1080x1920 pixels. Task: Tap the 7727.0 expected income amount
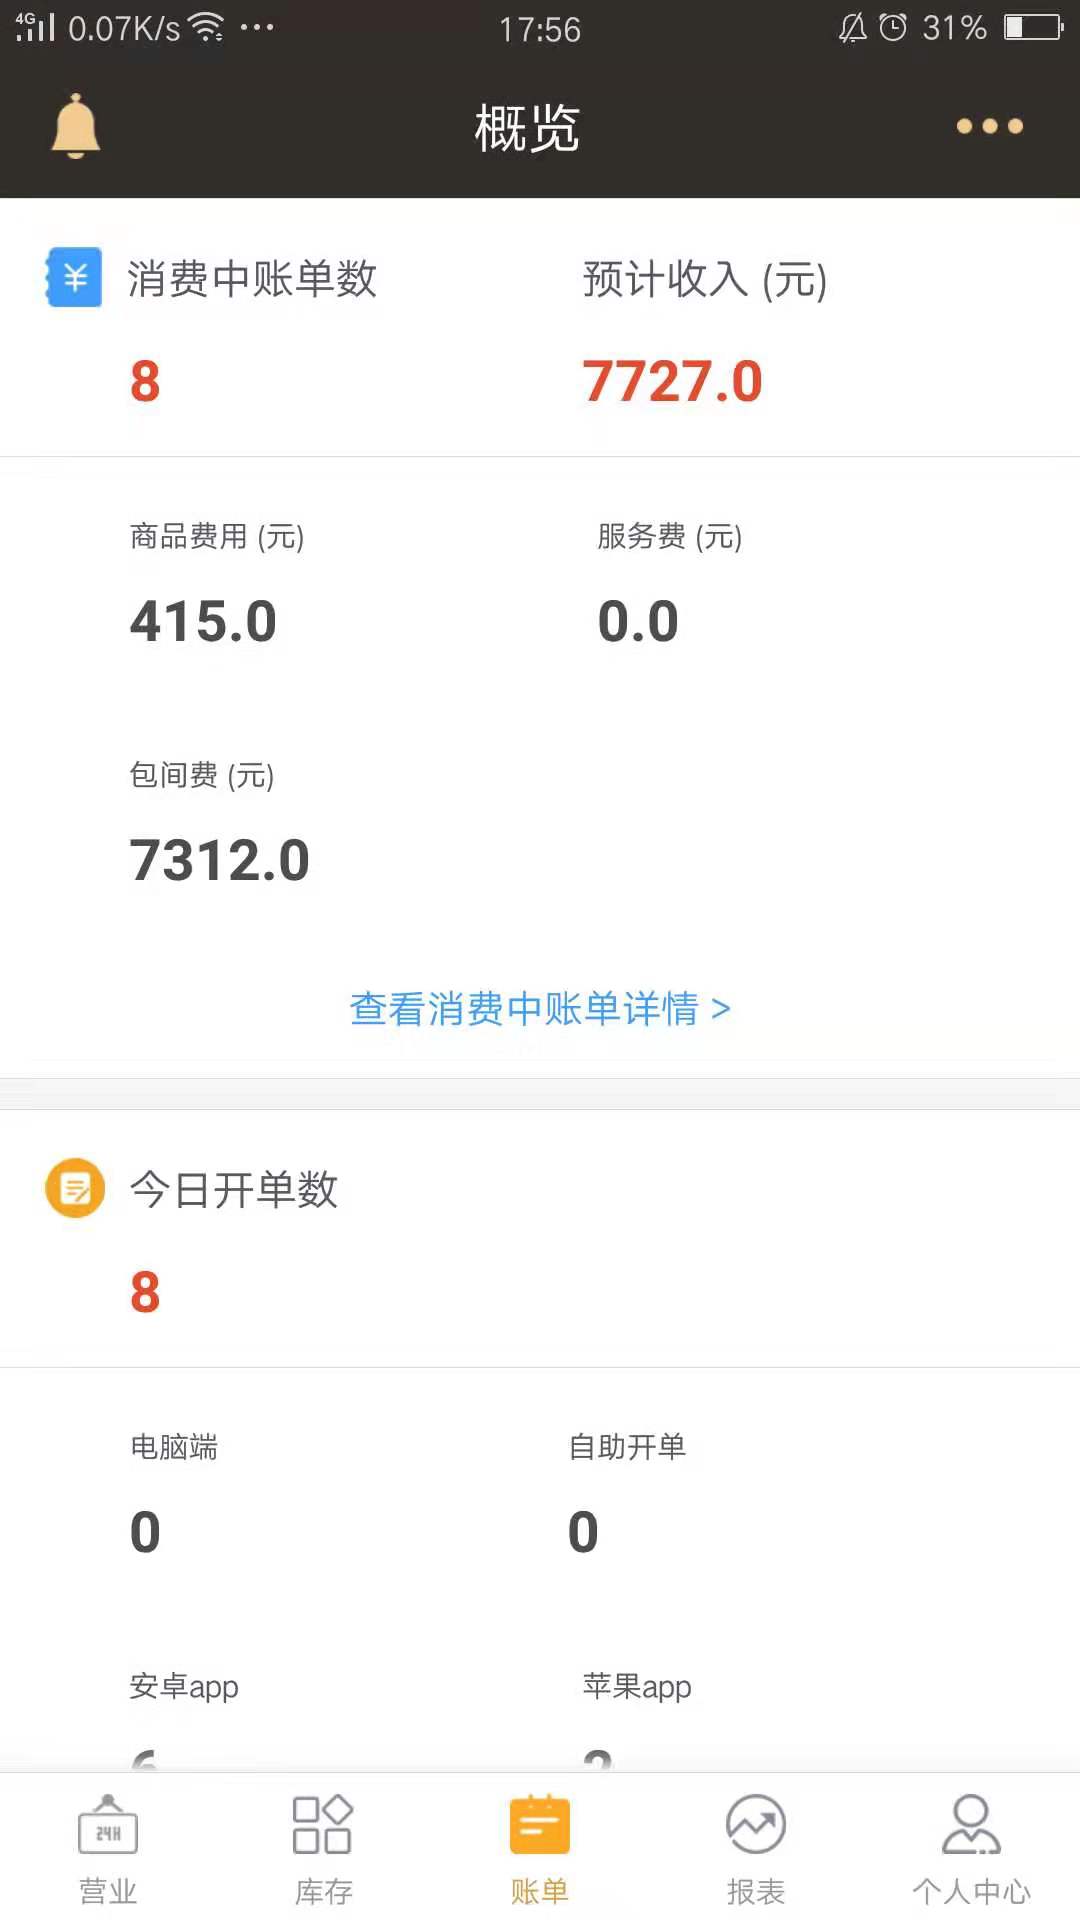672,382
